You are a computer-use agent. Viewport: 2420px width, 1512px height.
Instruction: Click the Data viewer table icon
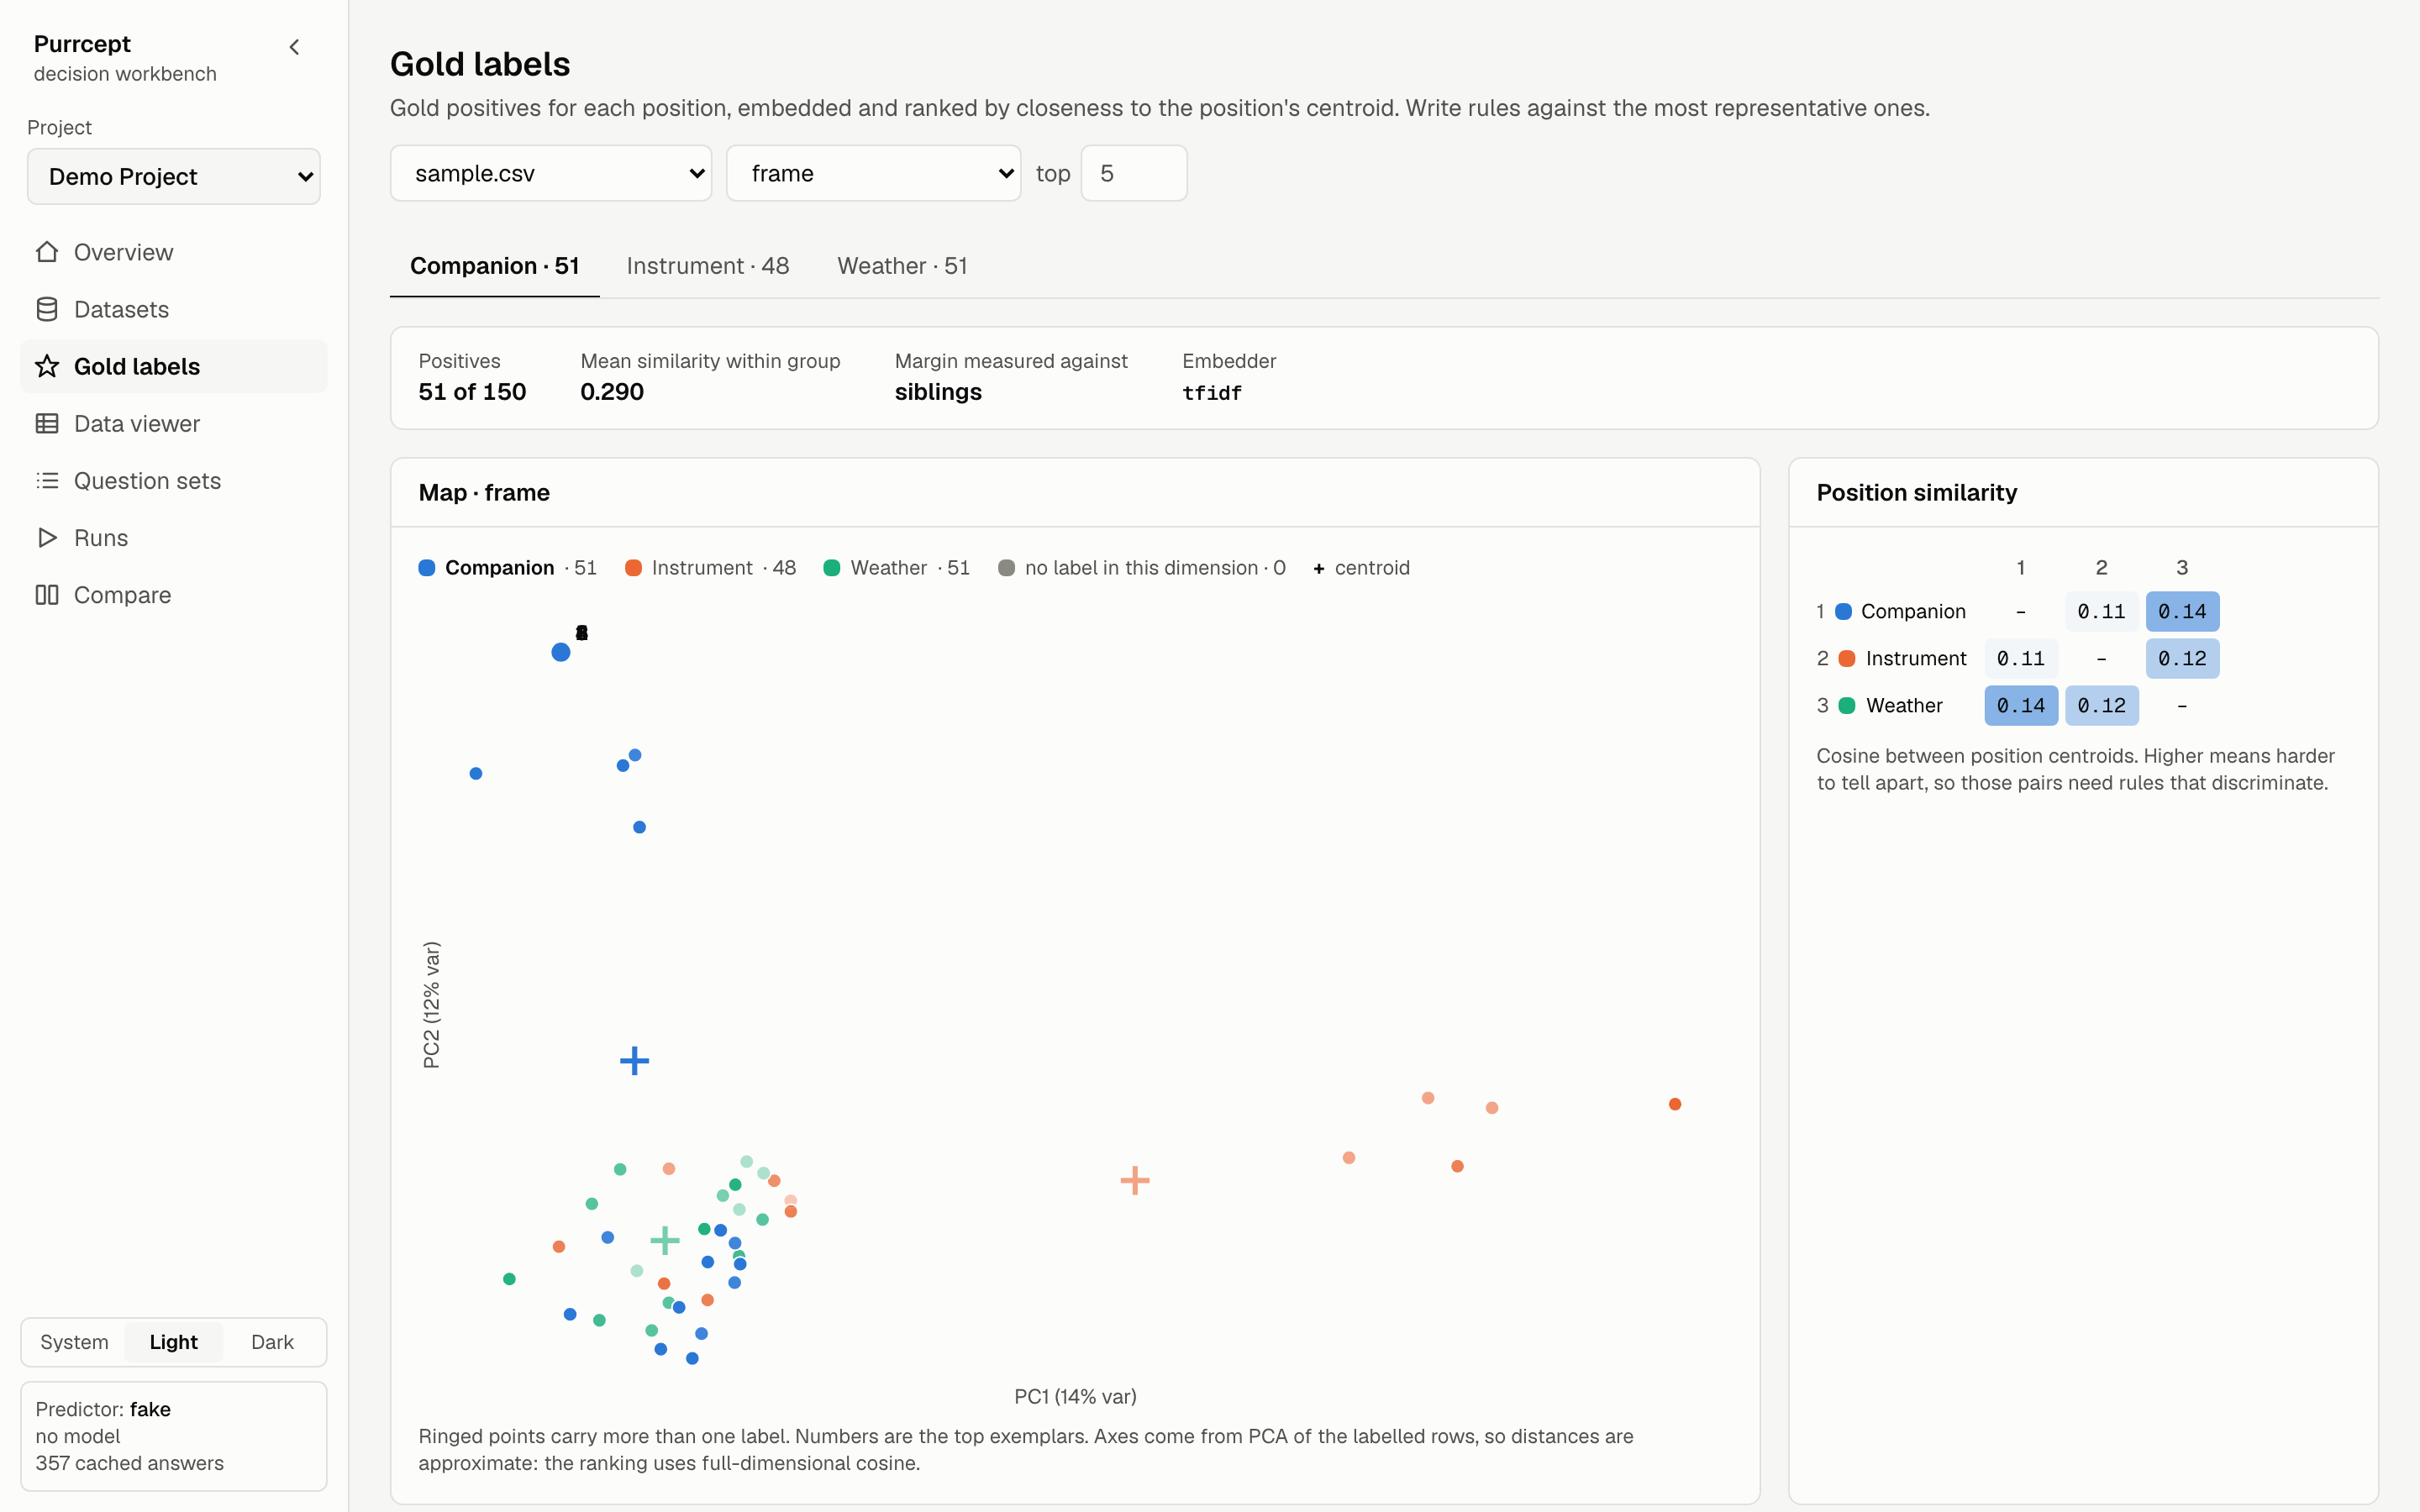tap(47, 423)
